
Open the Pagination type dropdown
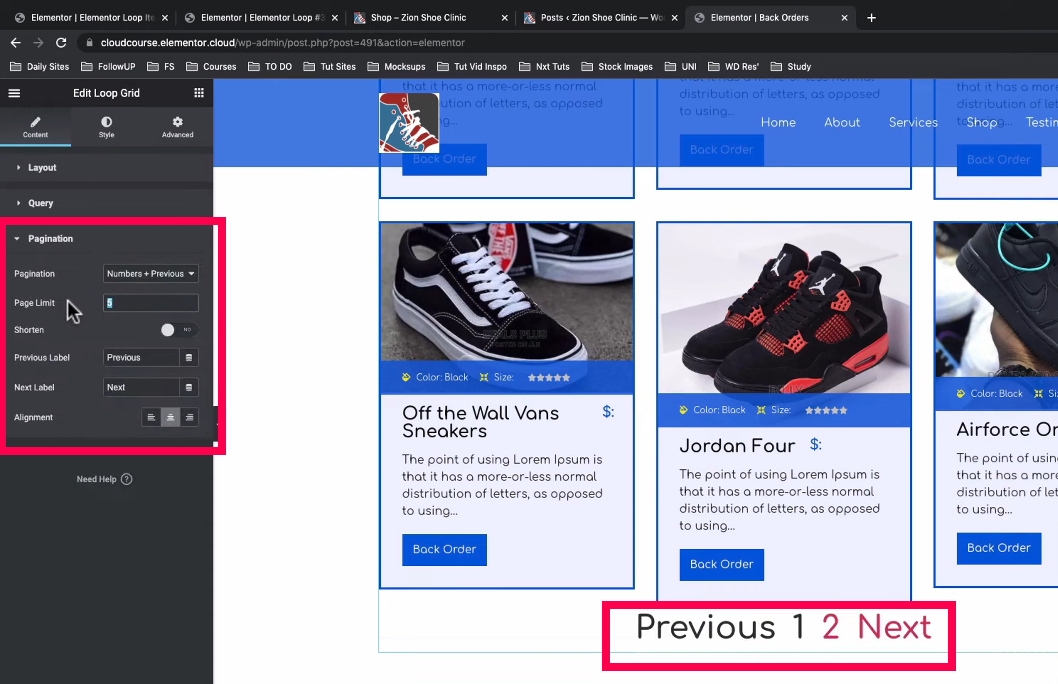click(x=151, y=274)
